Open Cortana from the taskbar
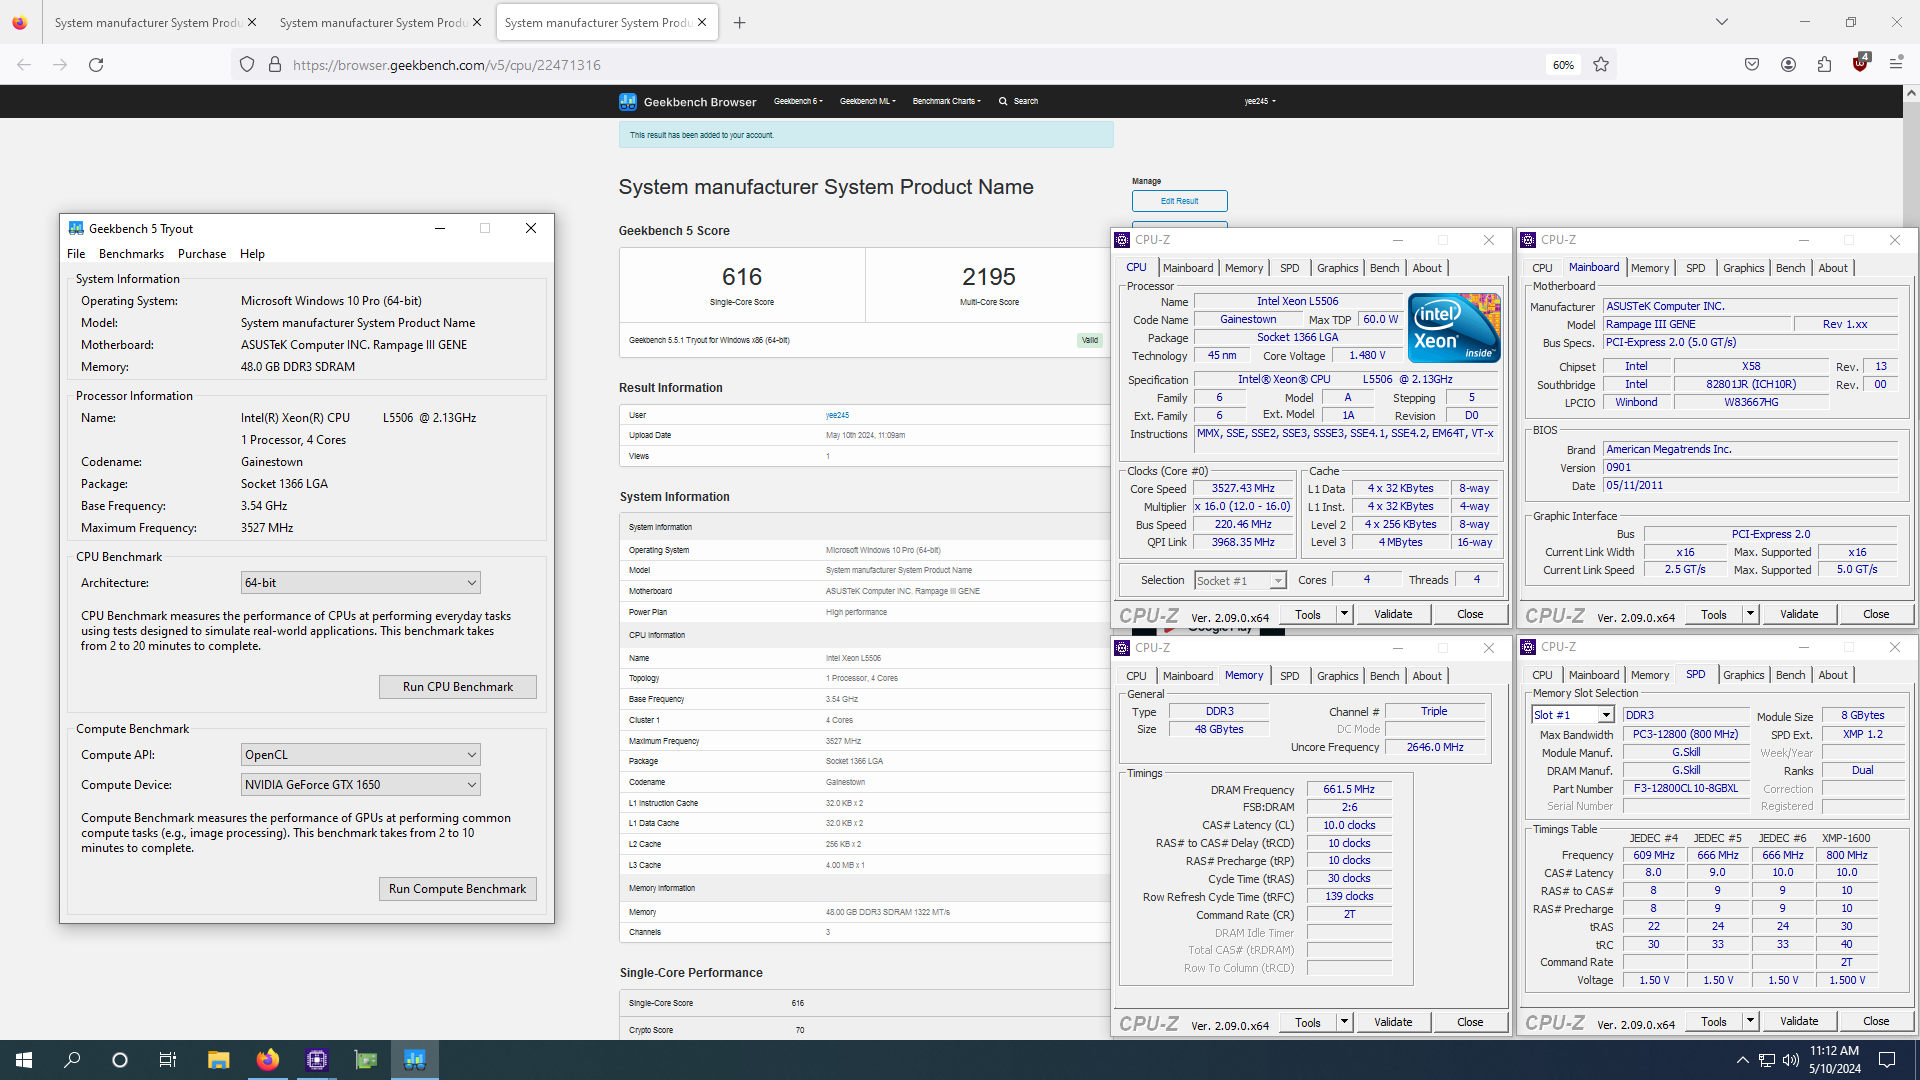The height and width of the screenshot is (1080, 1920). (120, 1060)
